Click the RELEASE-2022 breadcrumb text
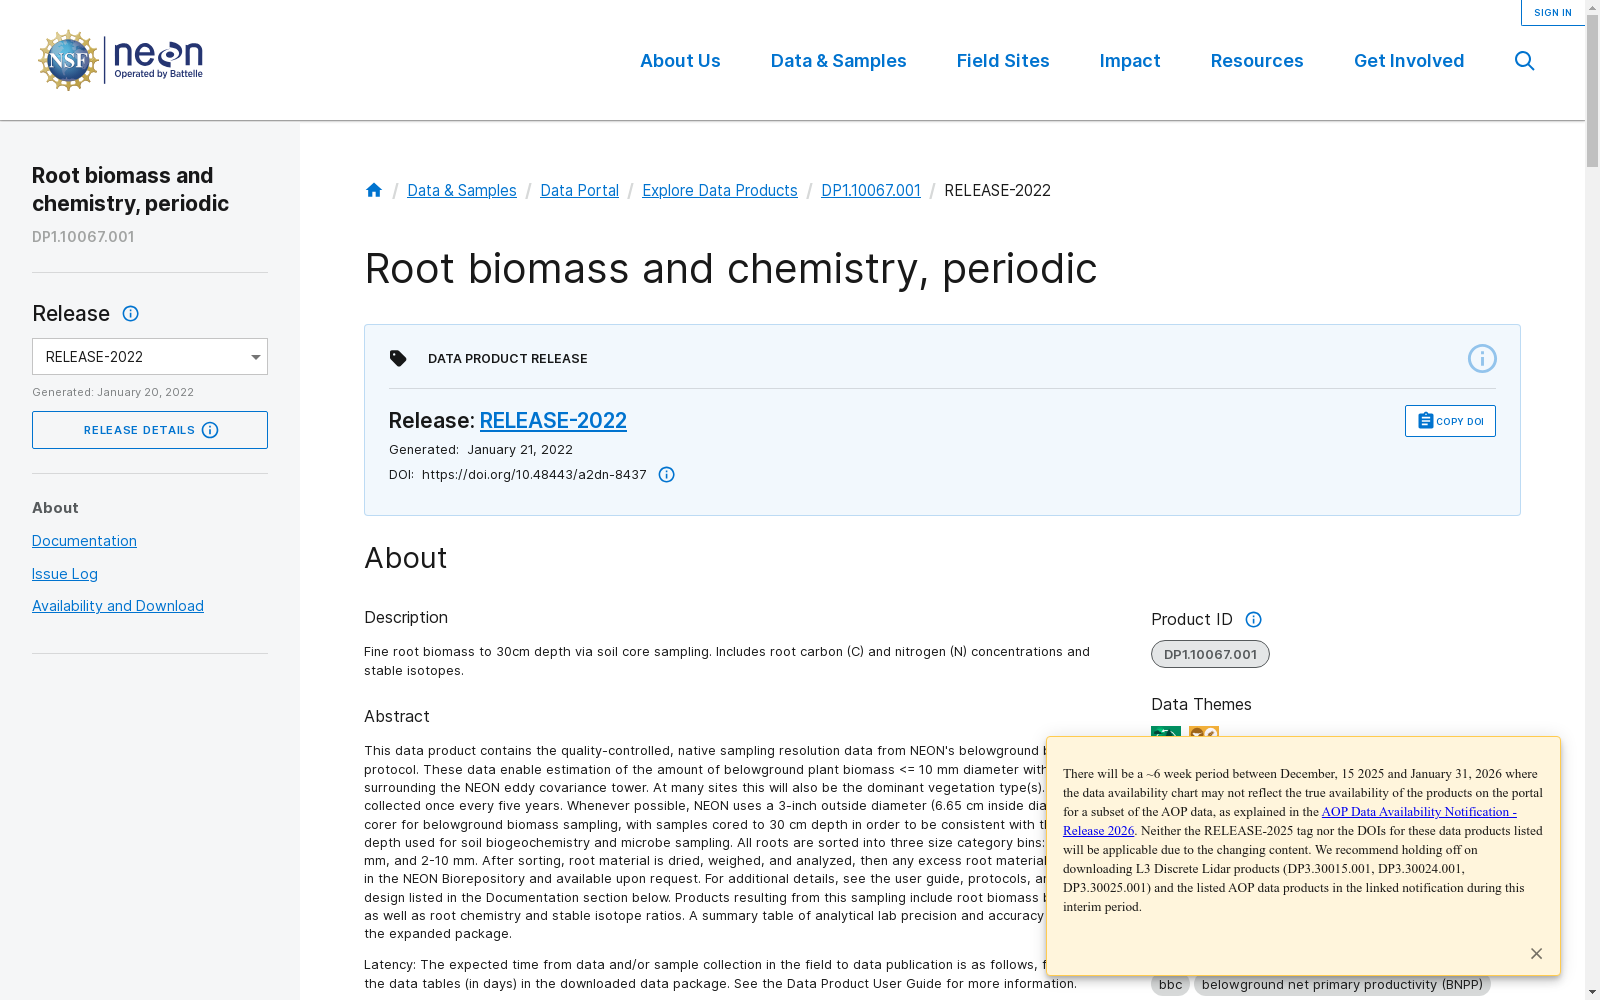 [x=997, y=190]
